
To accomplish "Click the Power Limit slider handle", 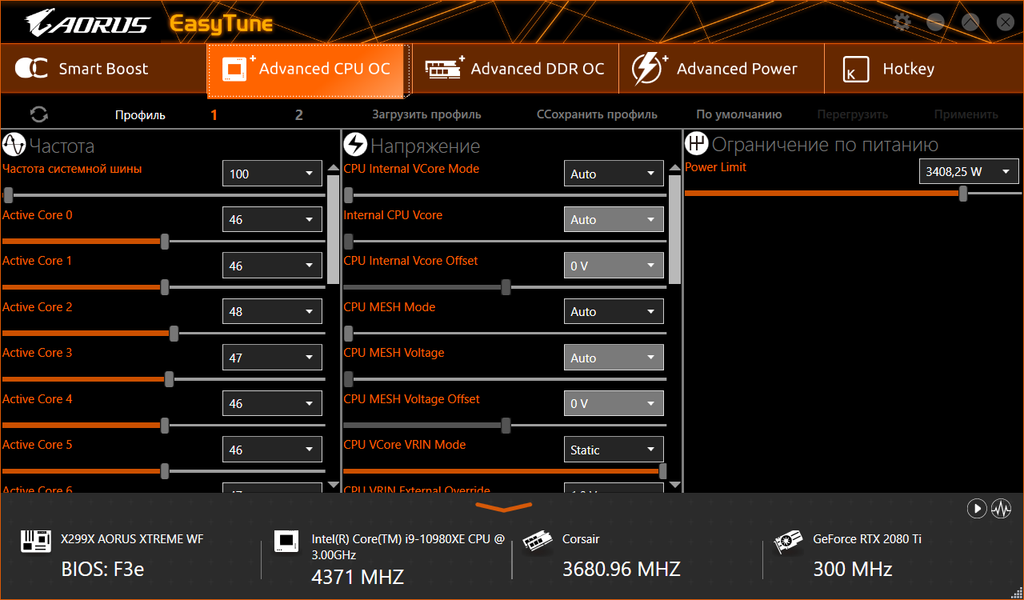I will pyautogui.click(x=963, y=193).
